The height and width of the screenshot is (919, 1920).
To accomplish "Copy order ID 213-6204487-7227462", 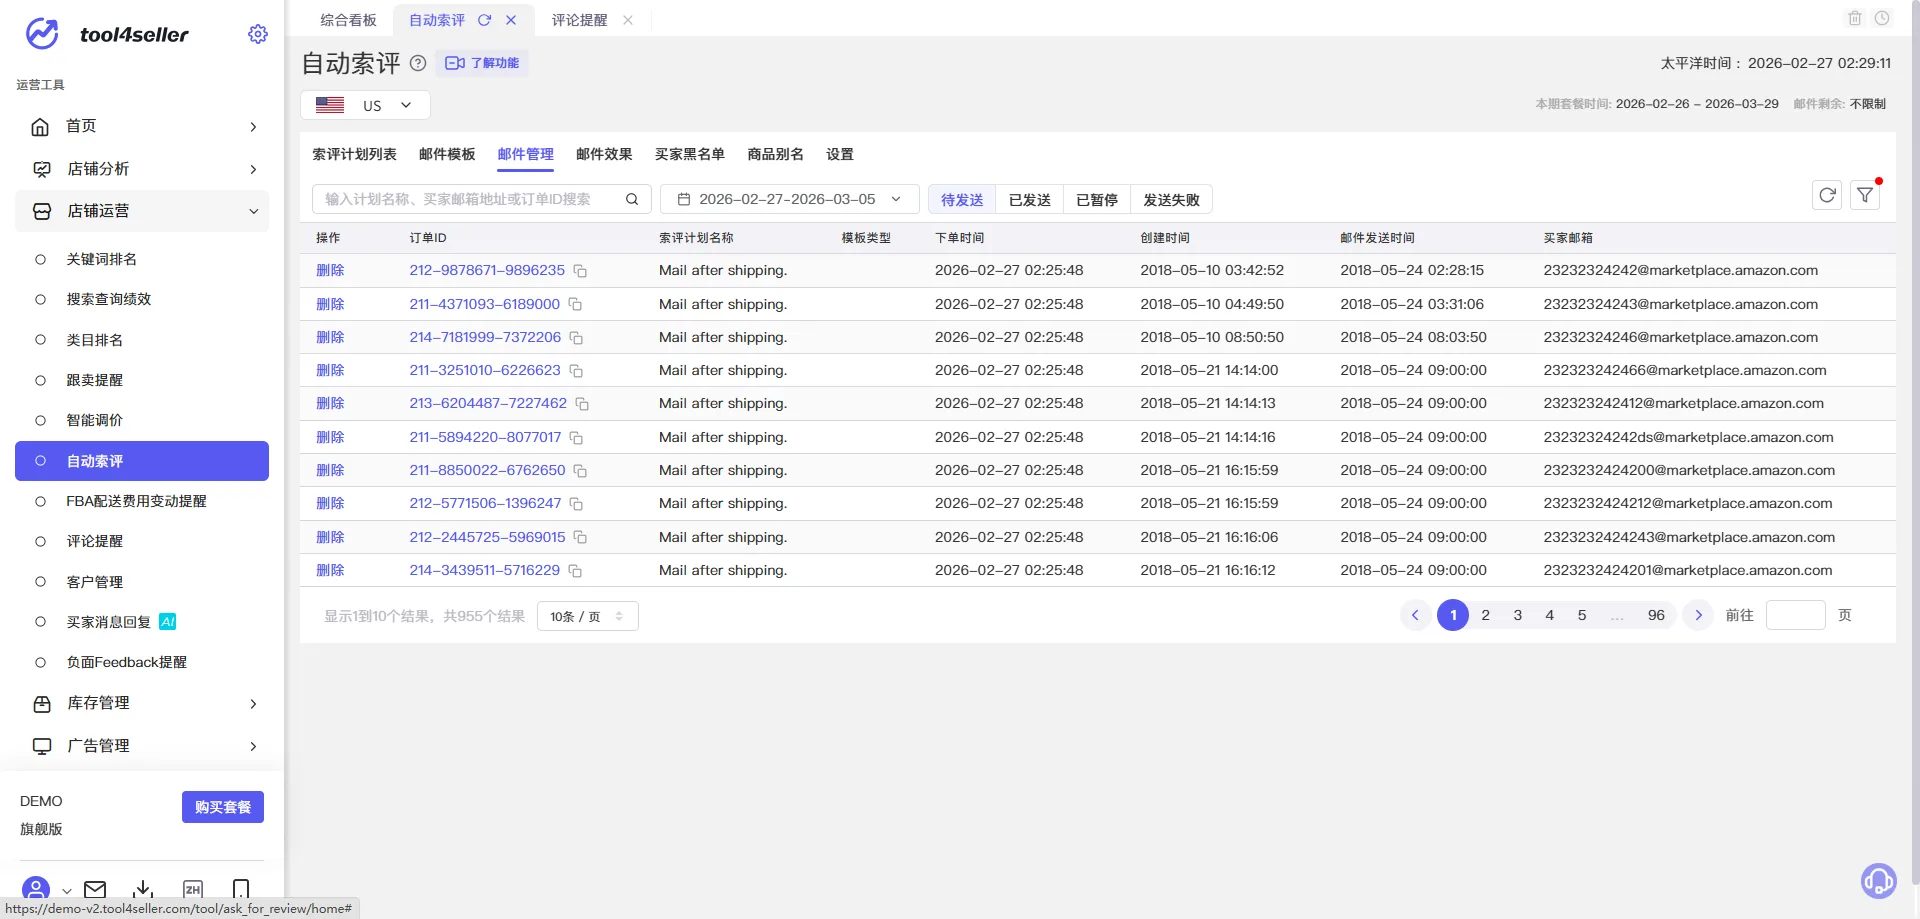I will [x=582, y=404].
